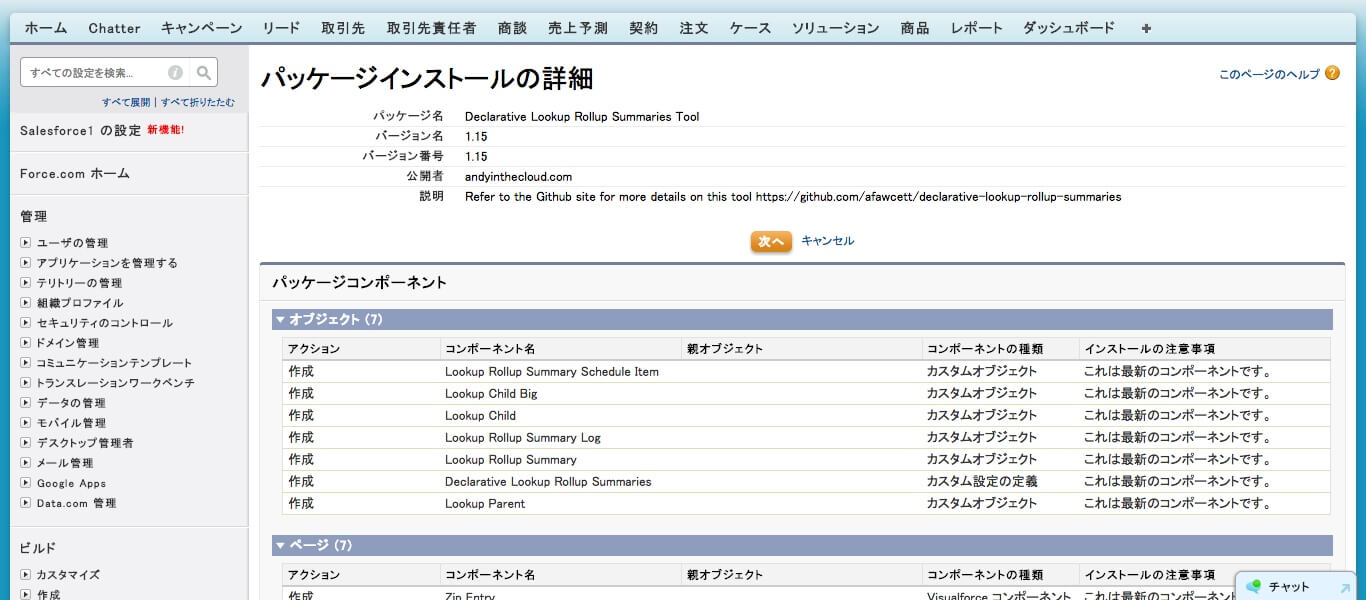1366x600 pixels.
Task: Click the info icon inside the search box
Action: tap(175, 72)
